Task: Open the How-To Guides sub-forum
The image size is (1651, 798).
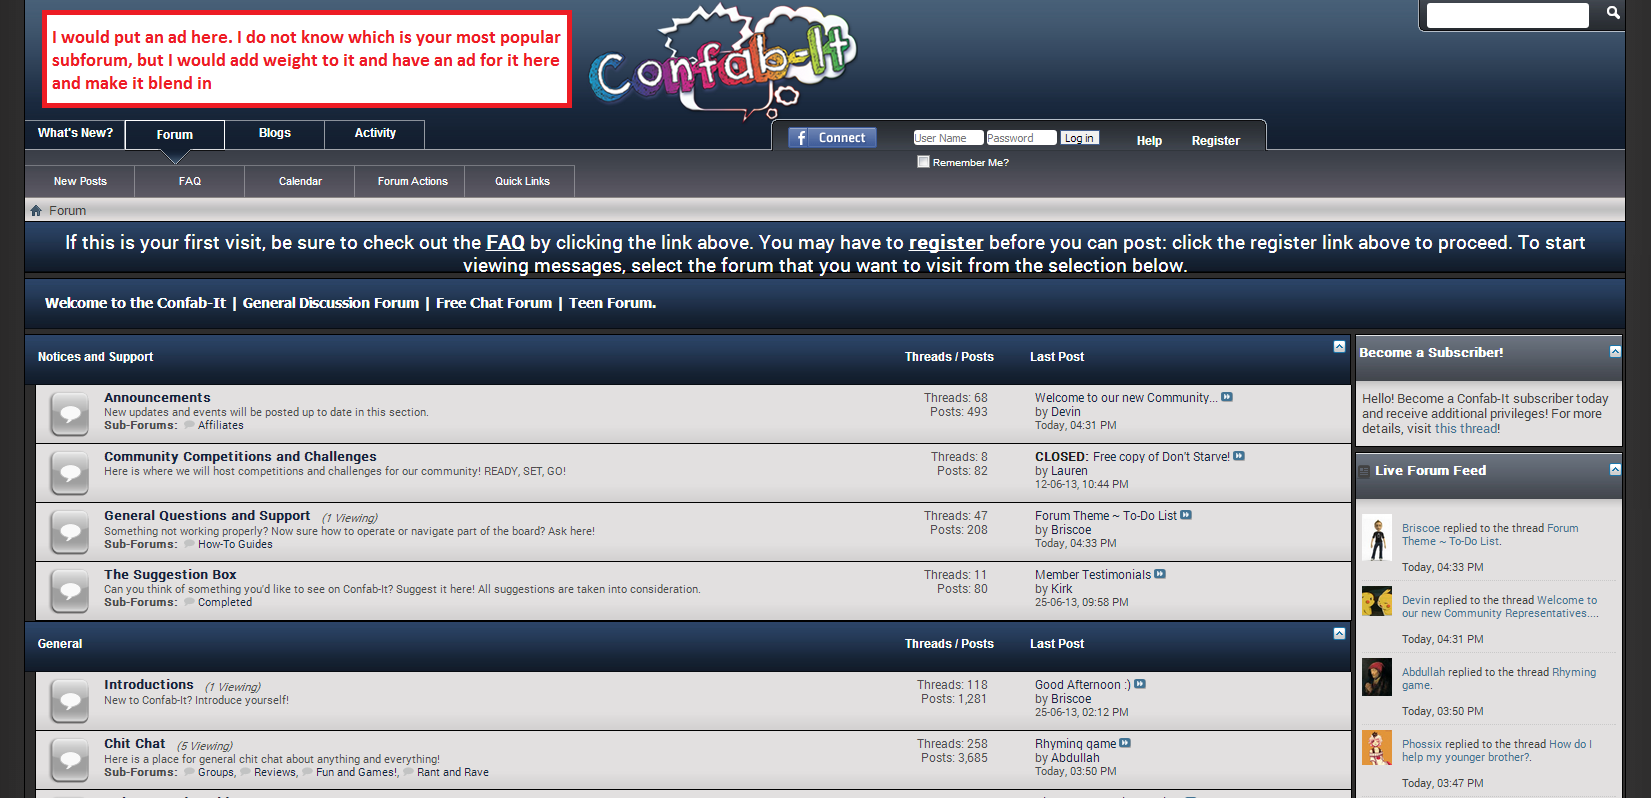Action: point(235,544)
